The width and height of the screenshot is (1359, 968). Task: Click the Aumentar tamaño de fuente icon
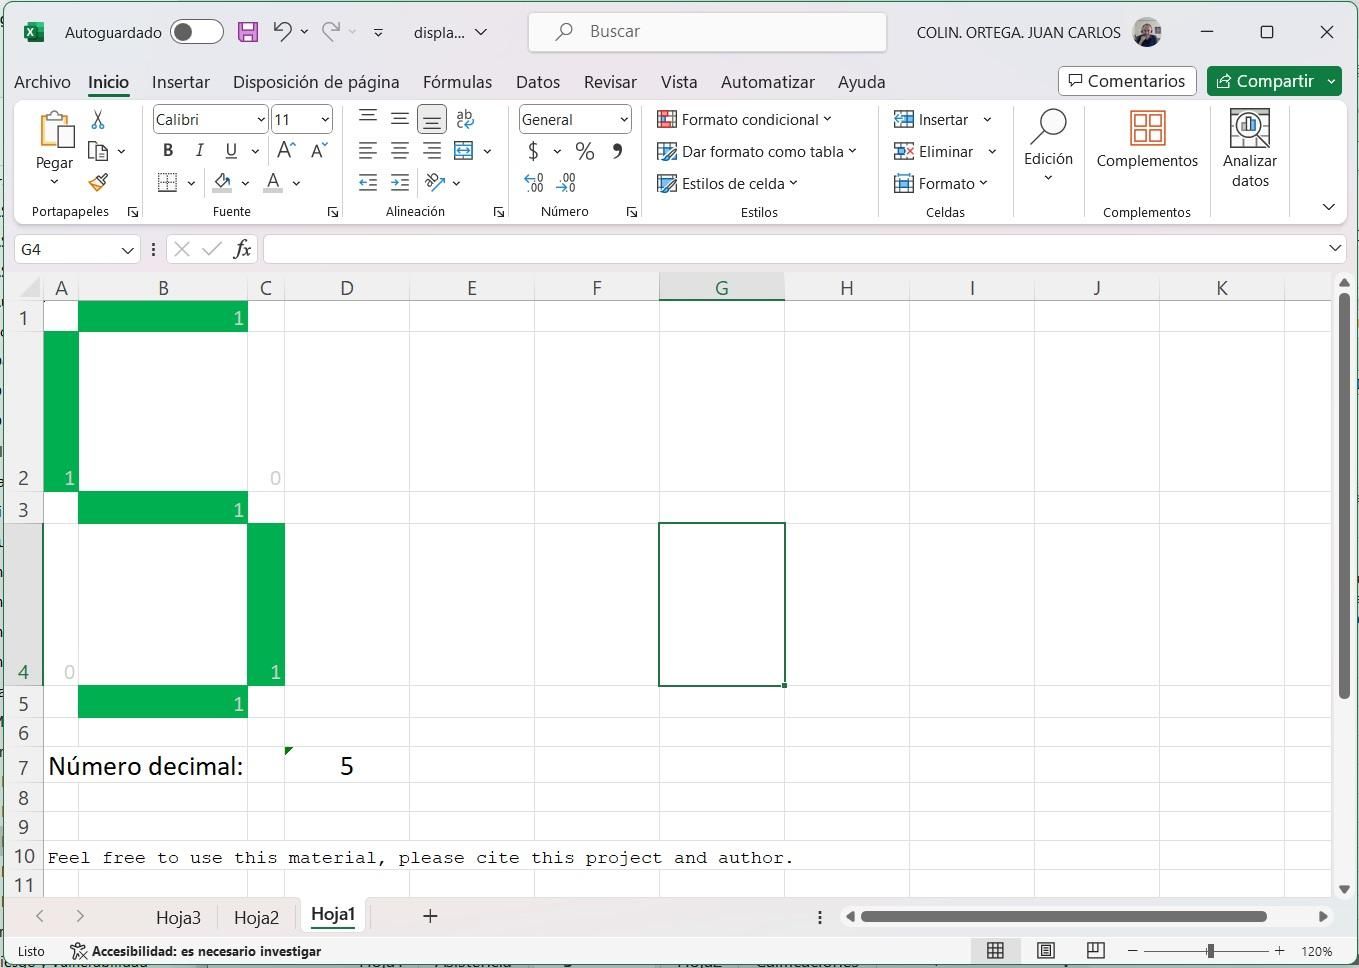(285, 150)
